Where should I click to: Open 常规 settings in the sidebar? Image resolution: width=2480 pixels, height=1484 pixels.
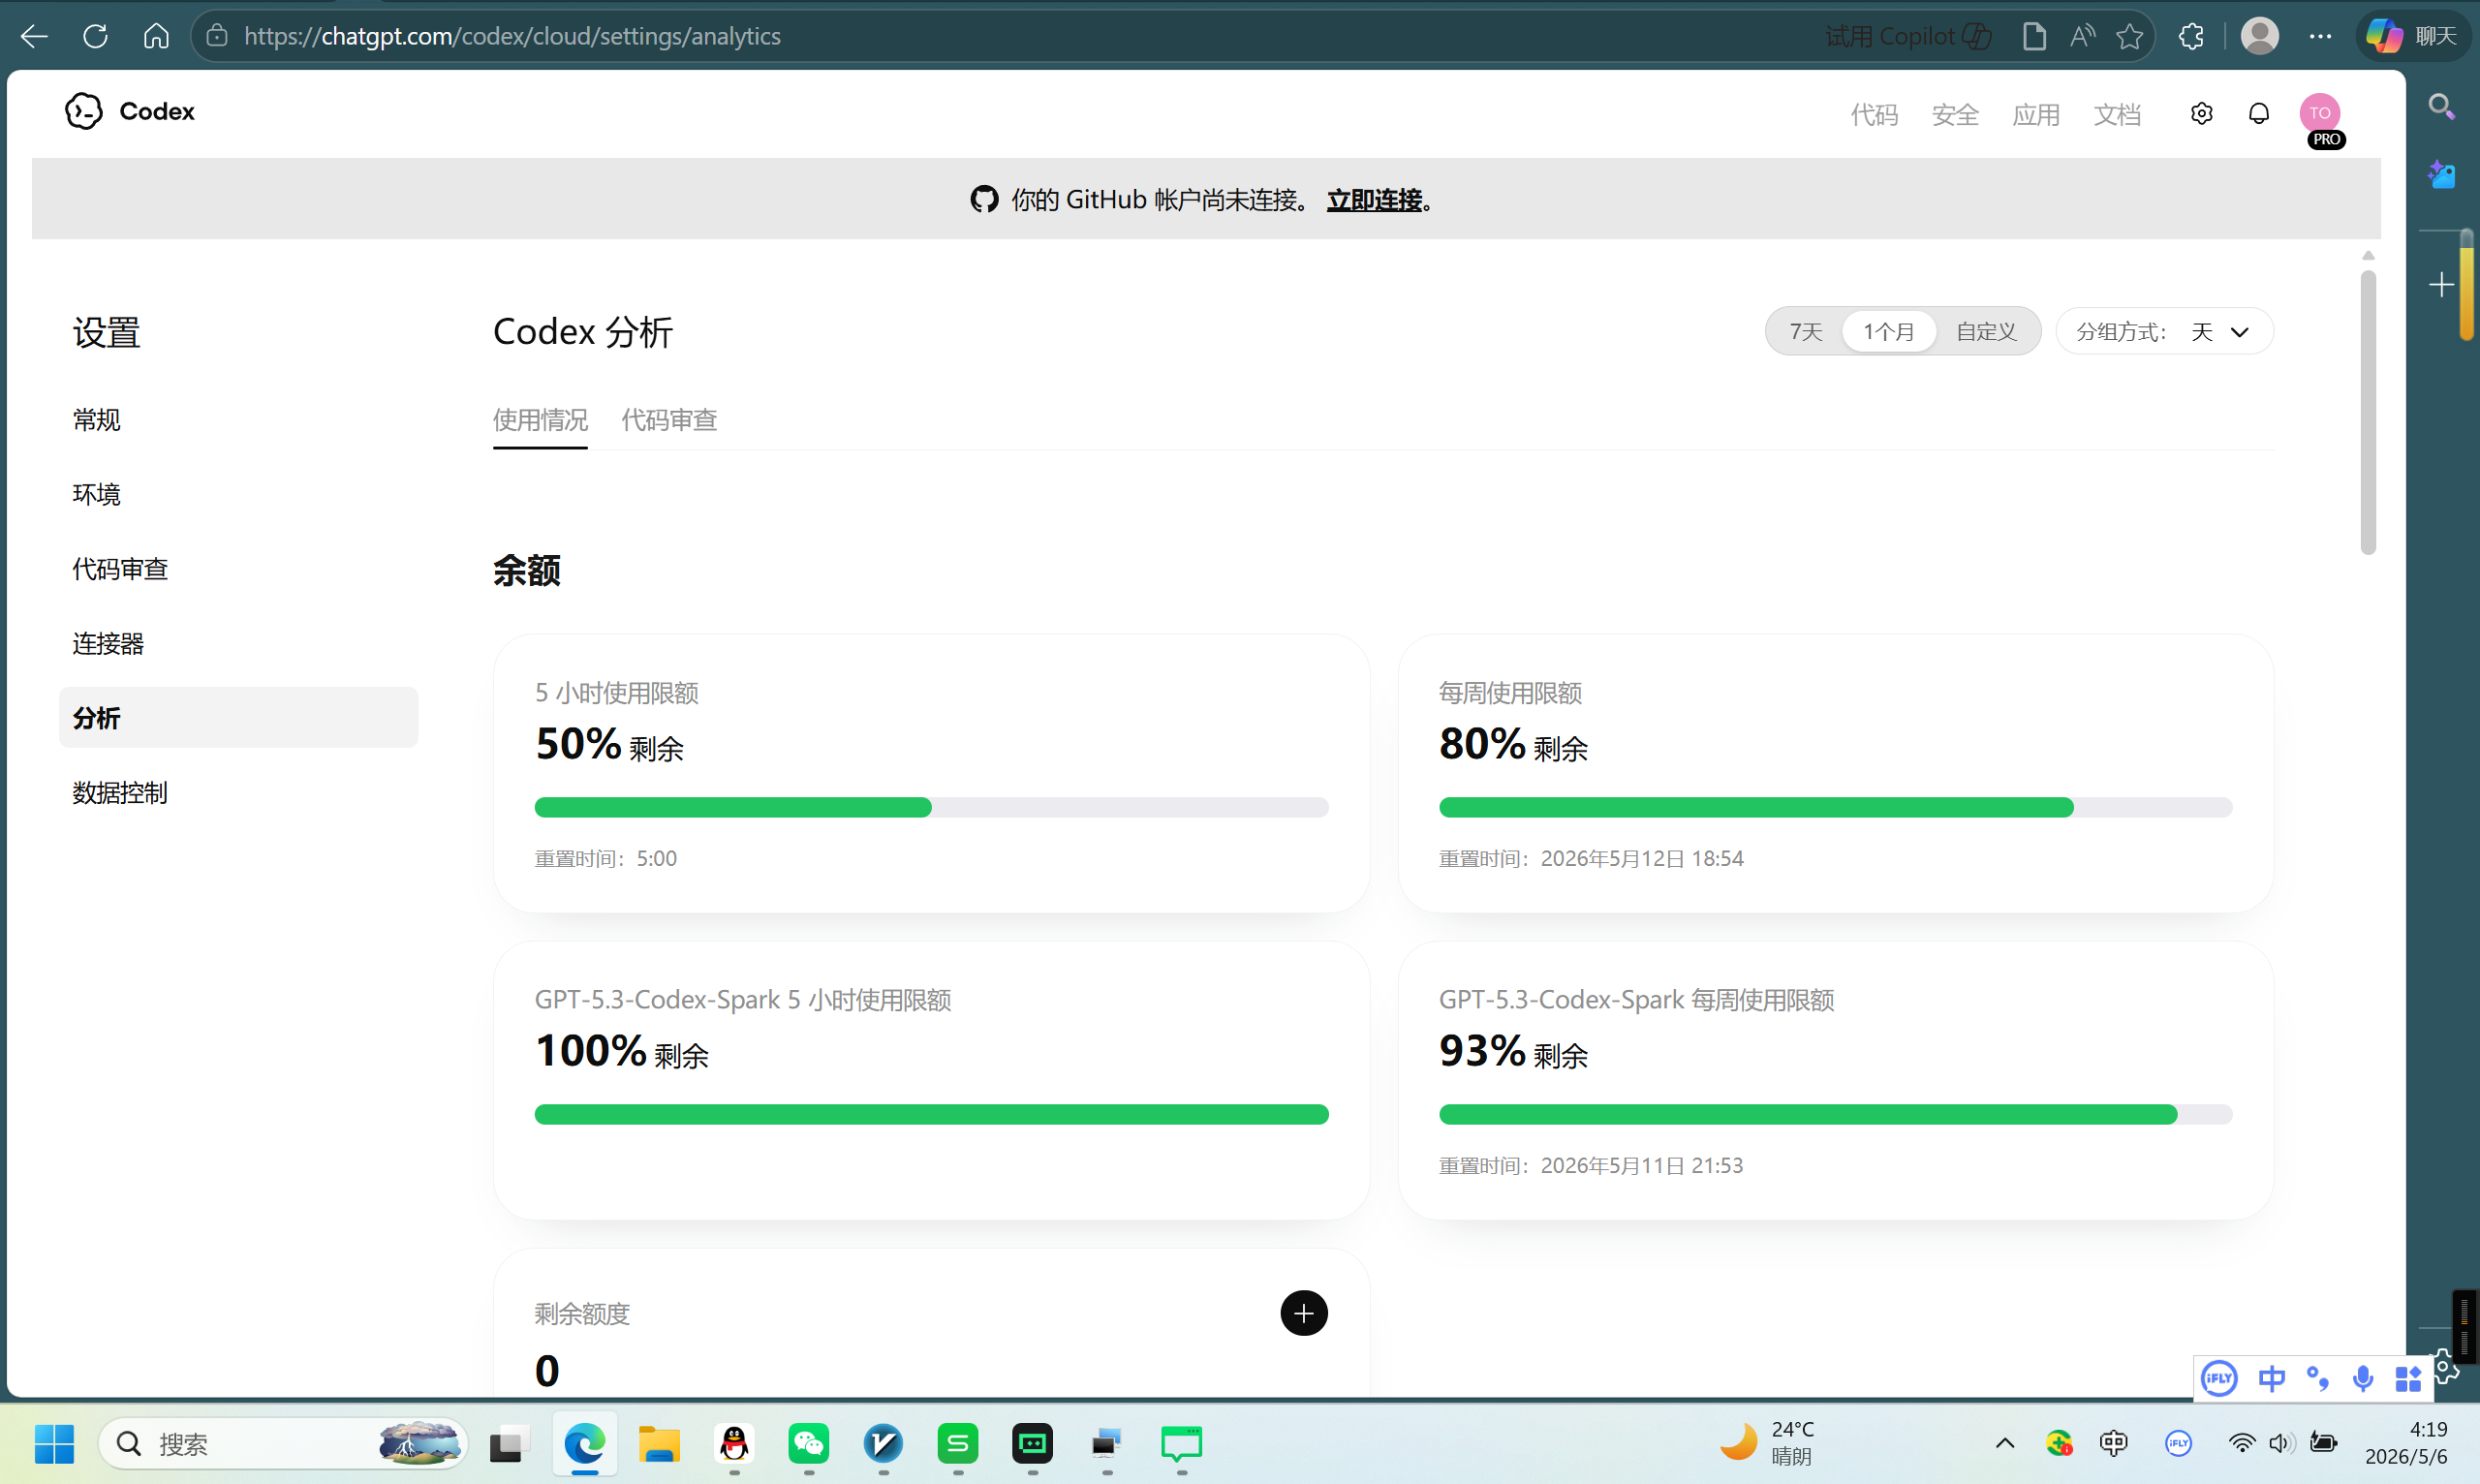(96, 420)
